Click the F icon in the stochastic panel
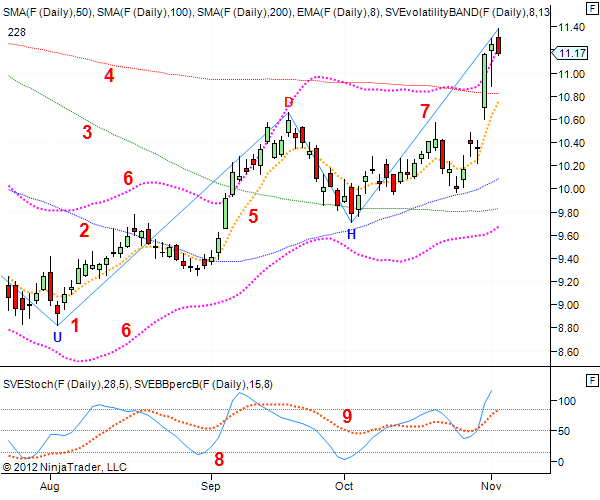This screenshot has width=600, height=500. click(x=592, y=380)
